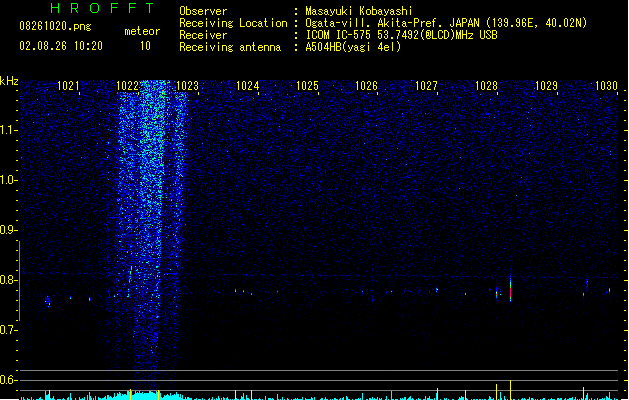Click the antenna A504HB(yagi 4el) text
The width and height of the screenshot is (629, 400).
click(x=353, y=47)
